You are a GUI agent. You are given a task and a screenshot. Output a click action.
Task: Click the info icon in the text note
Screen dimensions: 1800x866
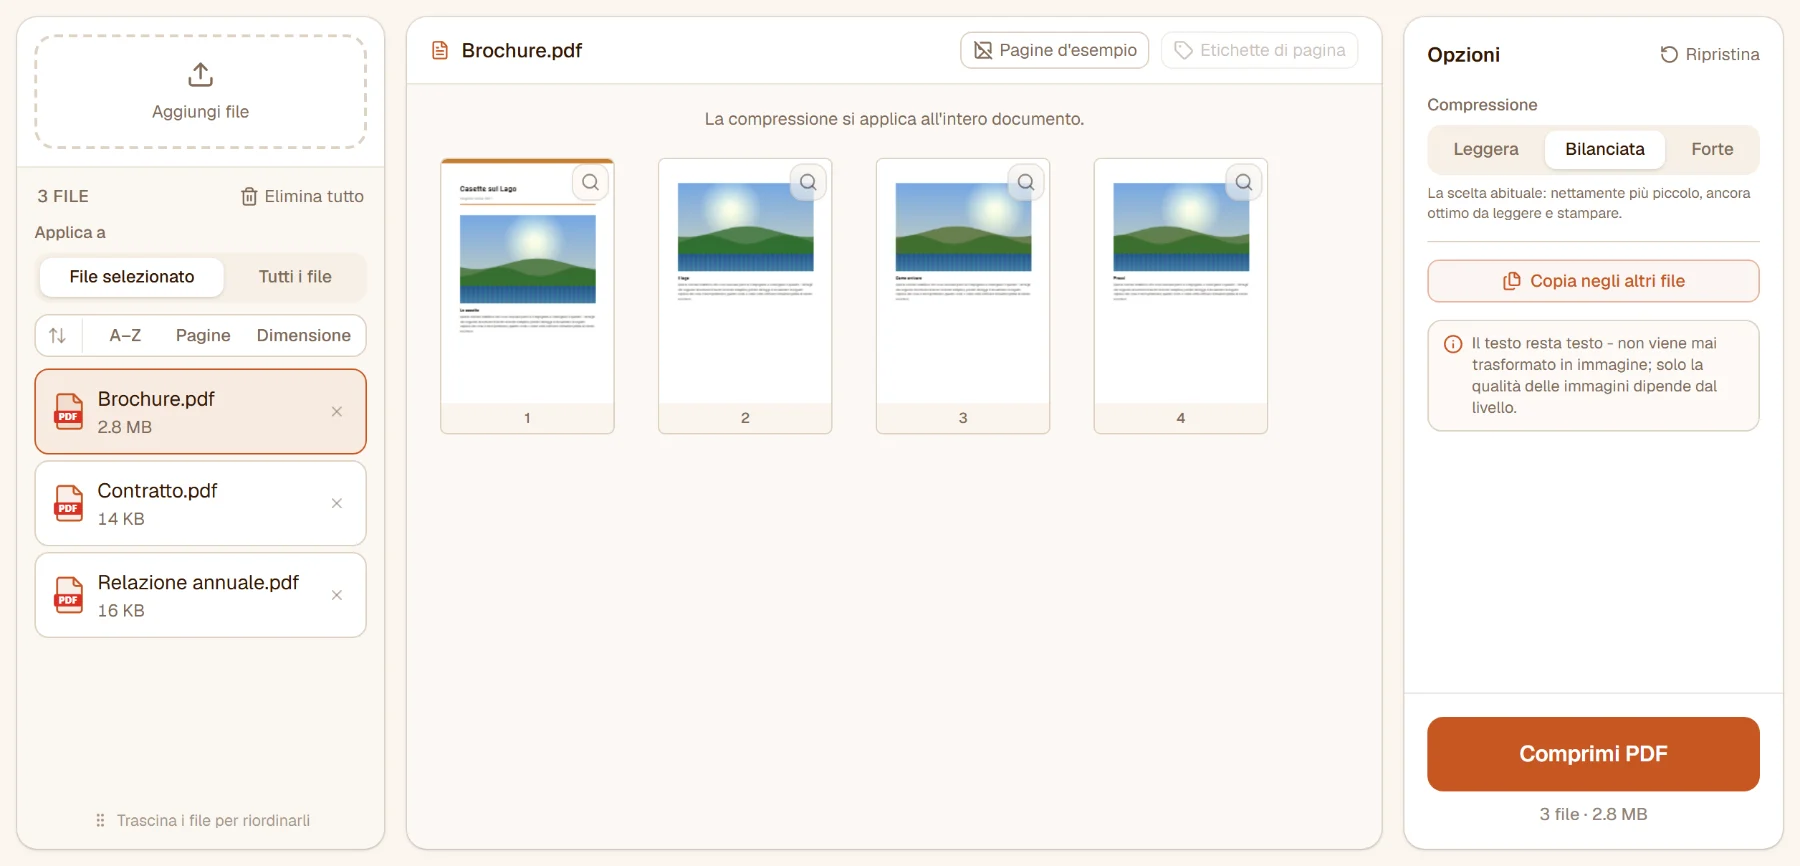click(x=1453, y=344)
